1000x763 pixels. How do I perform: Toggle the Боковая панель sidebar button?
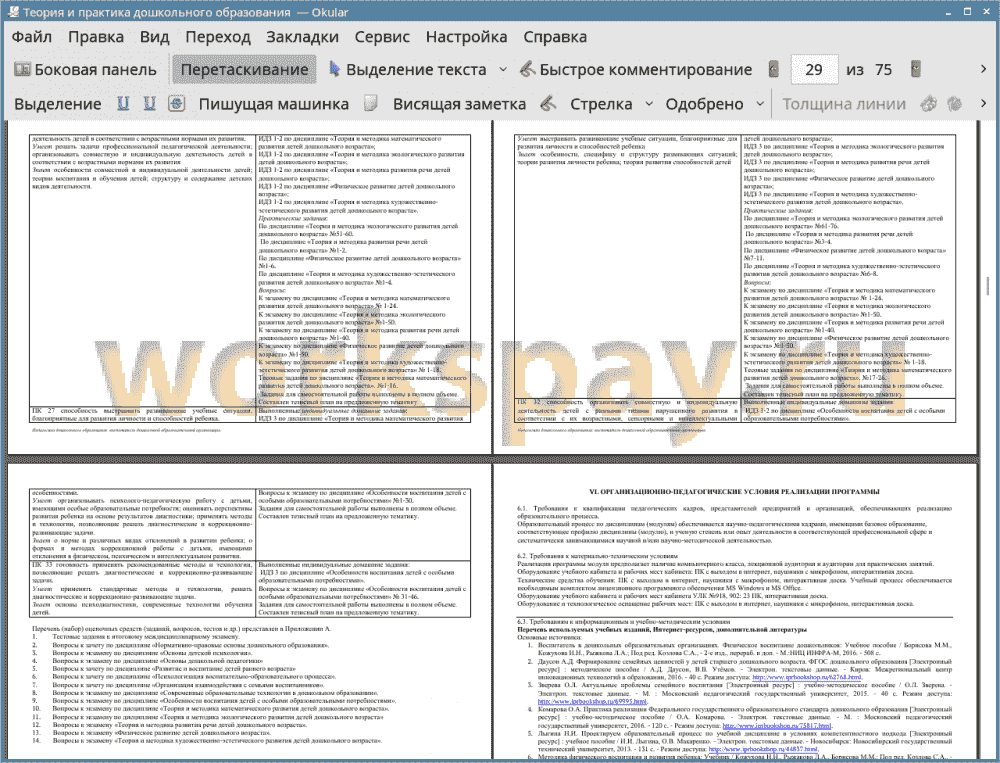(85, 70)
